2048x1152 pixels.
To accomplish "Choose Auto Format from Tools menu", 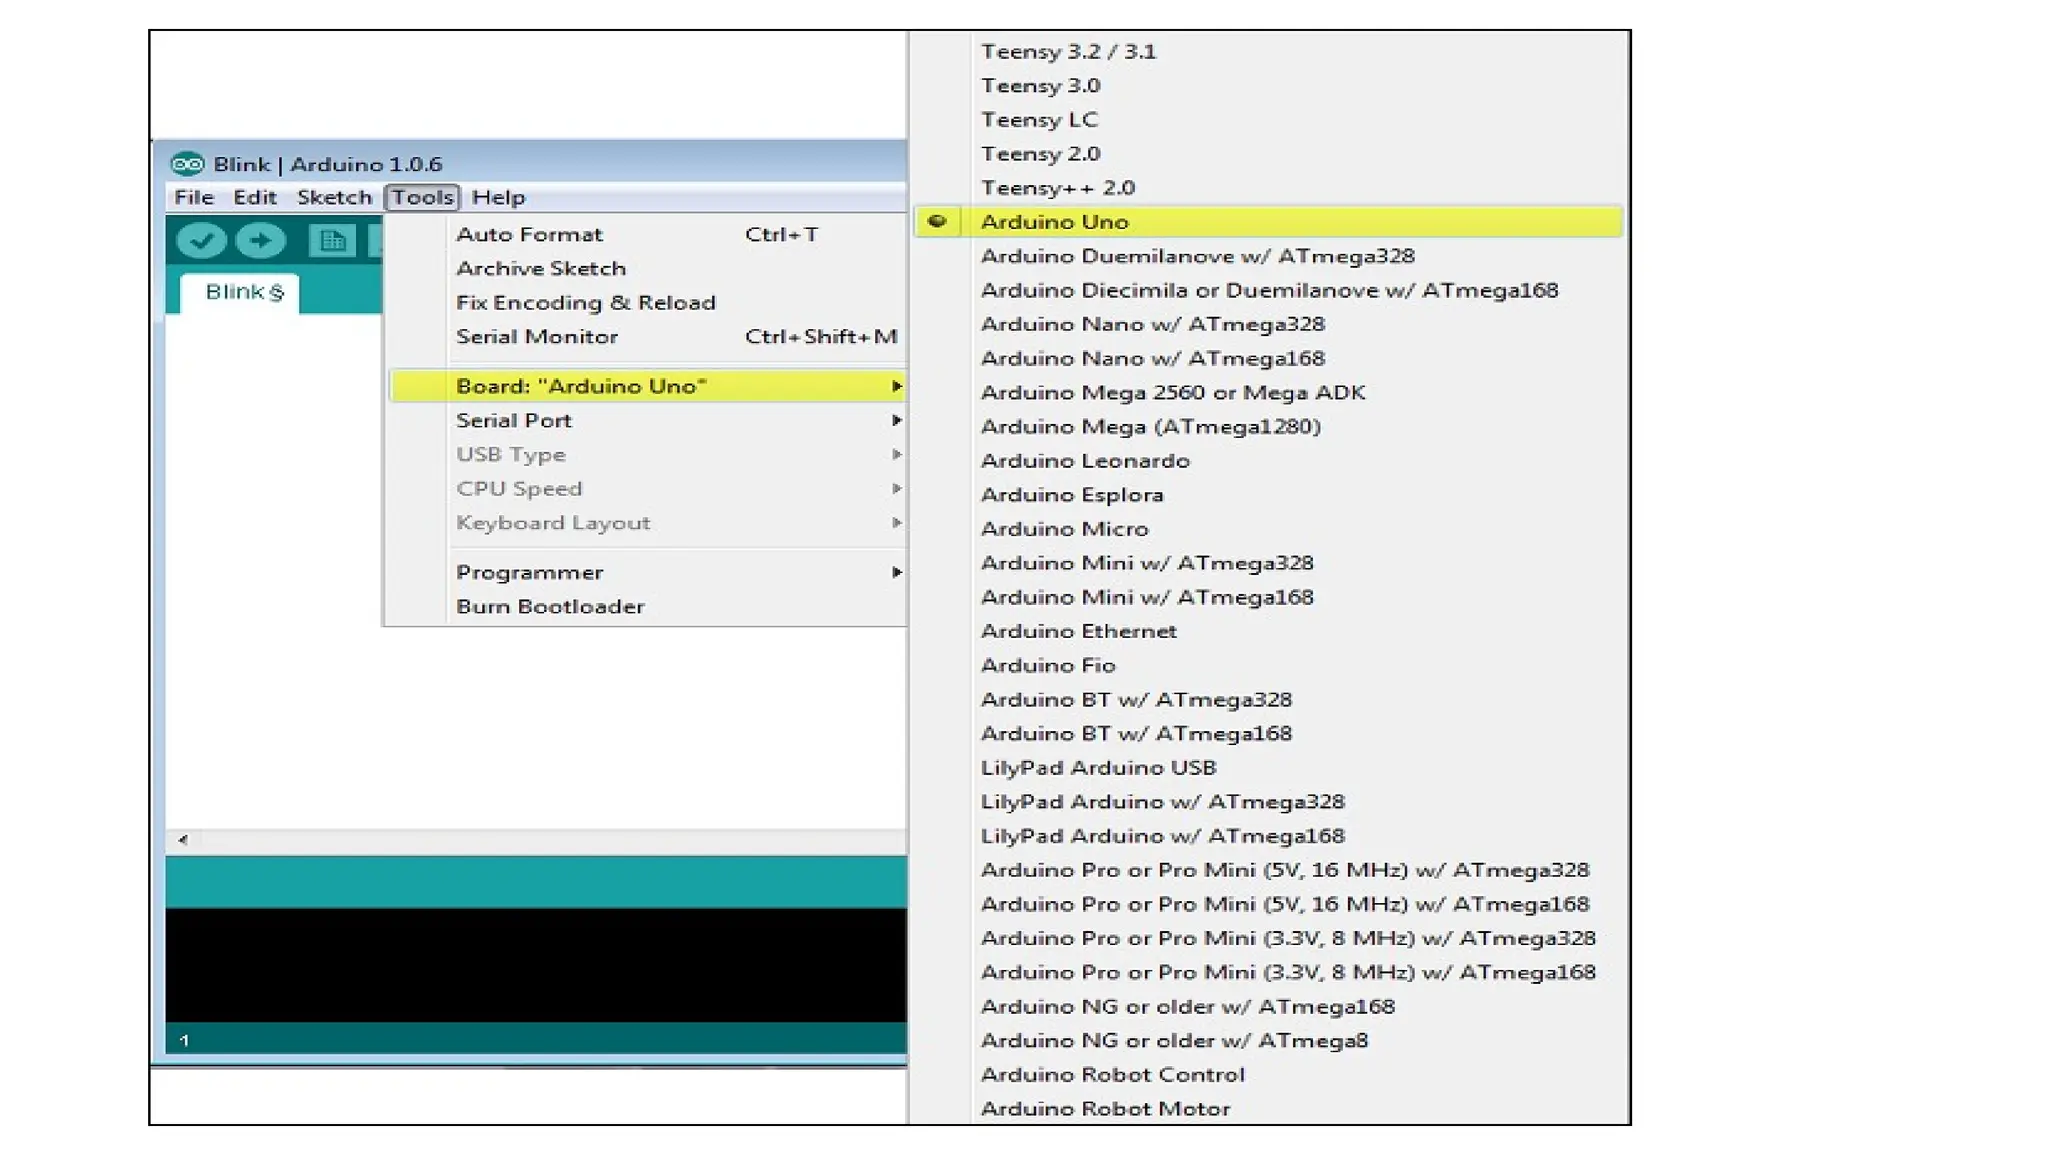I will pos(529,235).
